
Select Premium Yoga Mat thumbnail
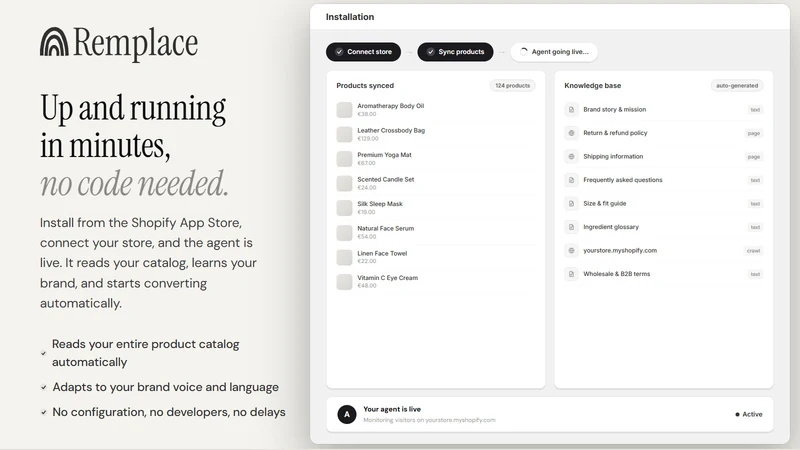(344, 159)
